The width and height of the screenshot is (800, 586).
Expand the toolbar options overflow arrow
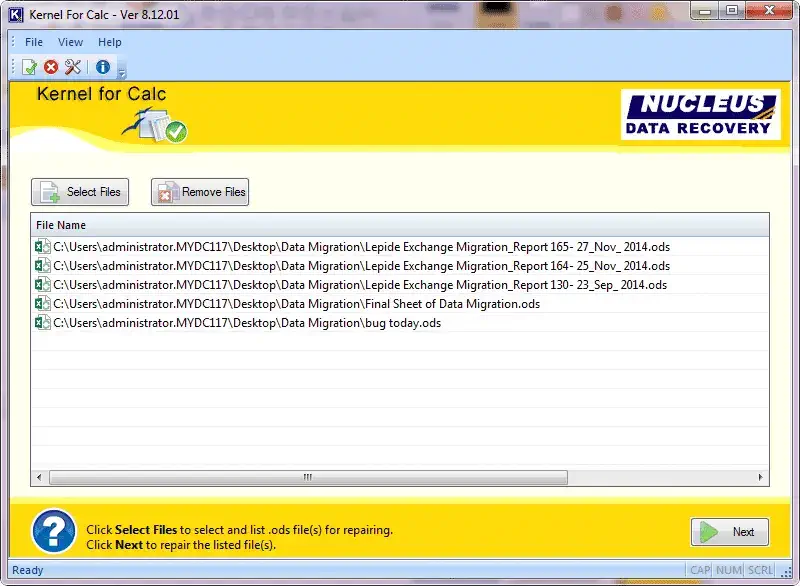[122, 73]
